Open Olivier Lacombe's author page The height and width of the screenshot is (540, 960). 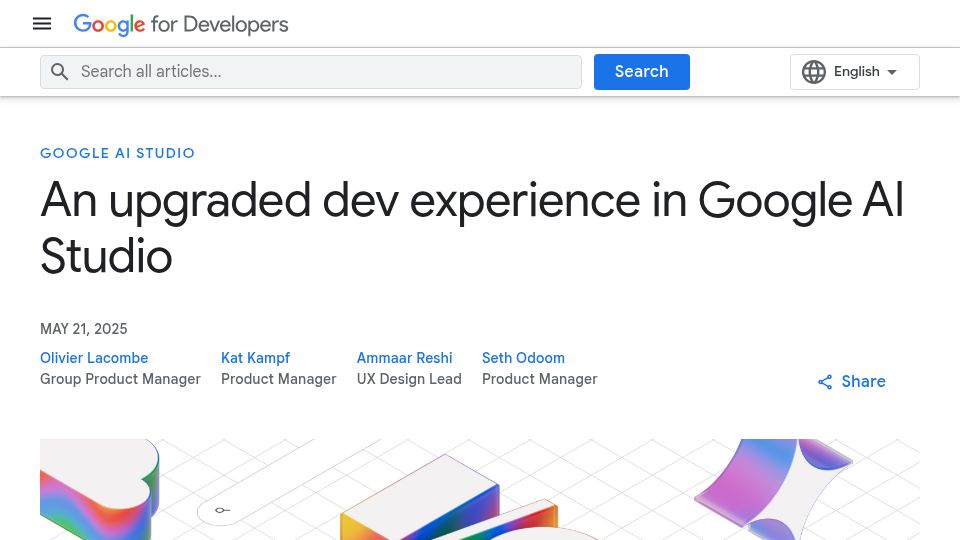[94, 358]
